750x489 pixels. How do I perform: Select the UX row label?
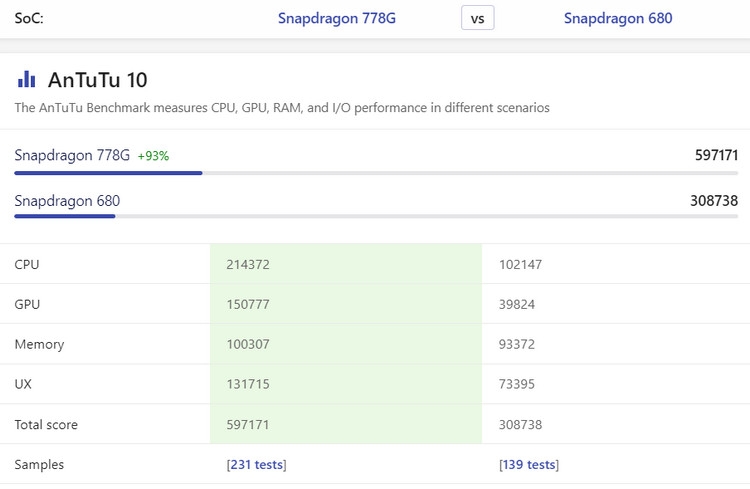[x=23, y=384]
